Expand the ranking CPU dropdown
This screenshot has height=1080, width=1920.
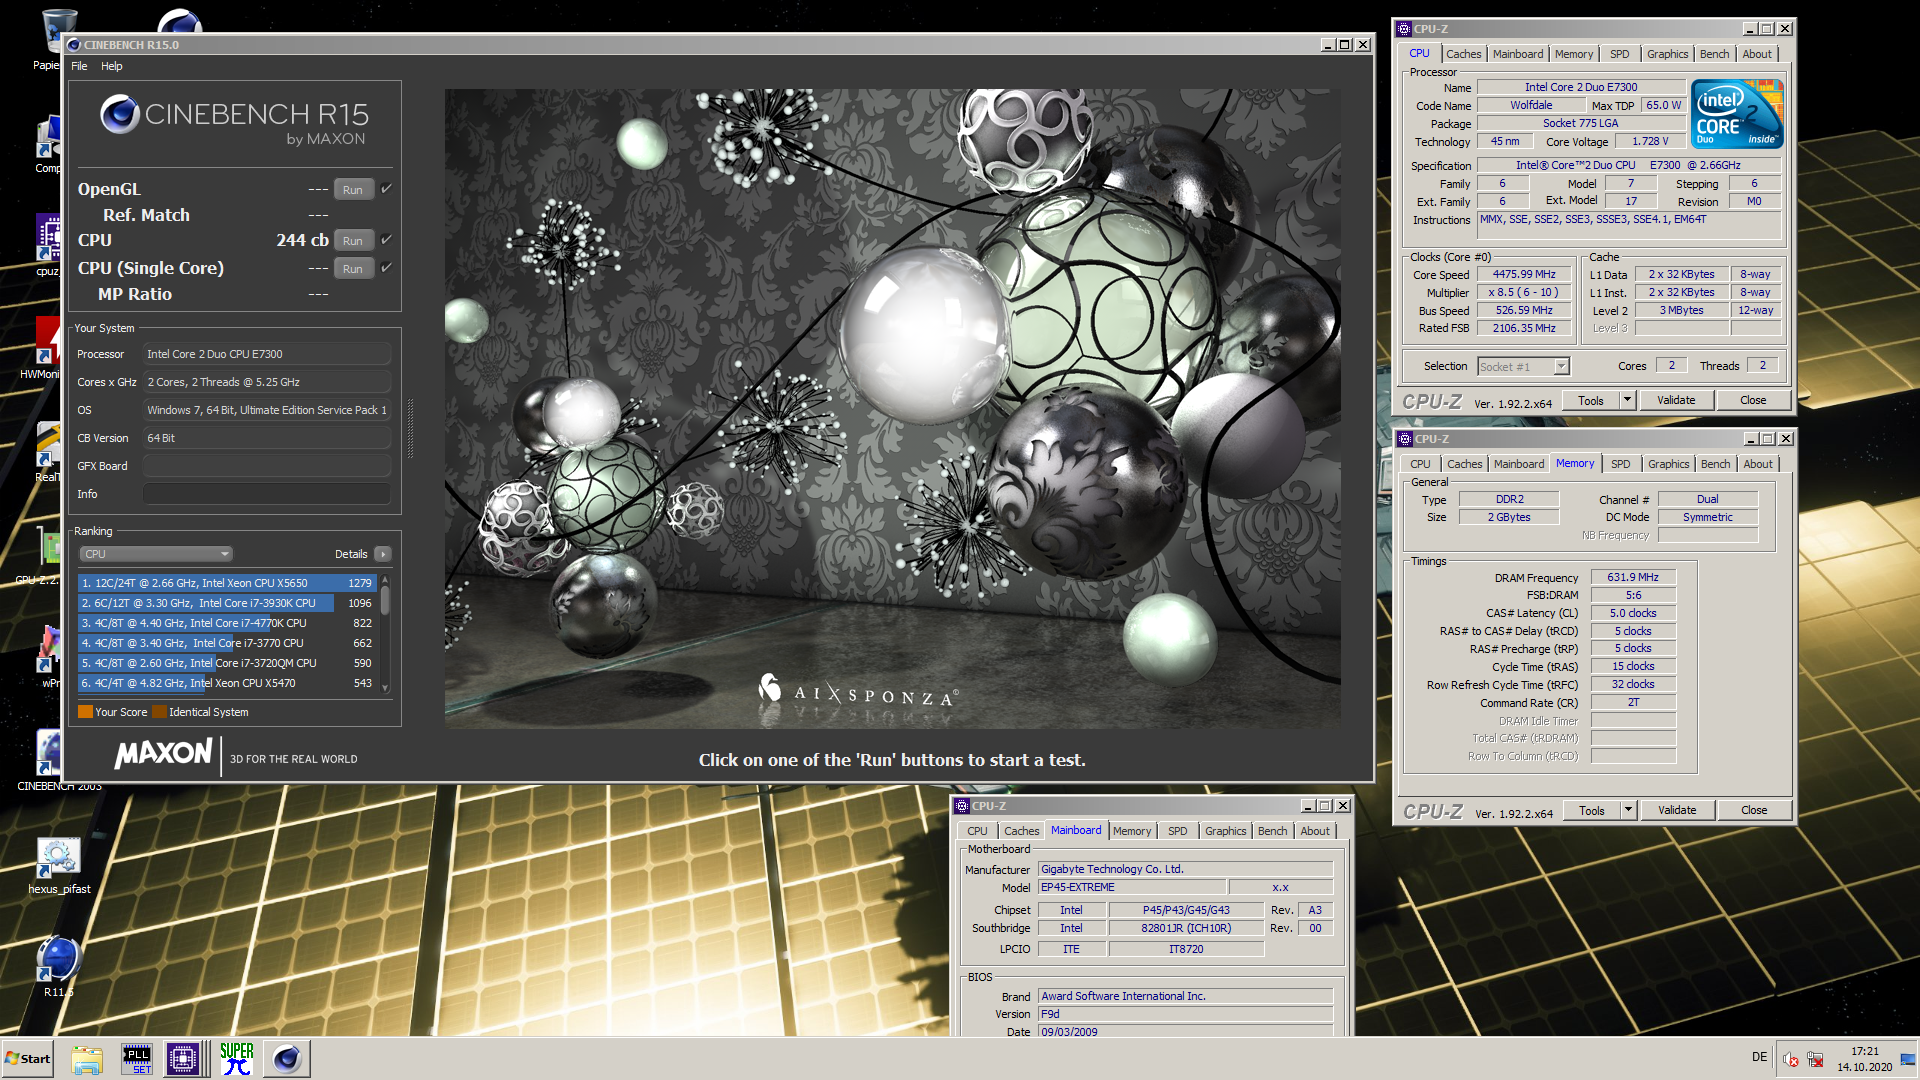(156, 554)
